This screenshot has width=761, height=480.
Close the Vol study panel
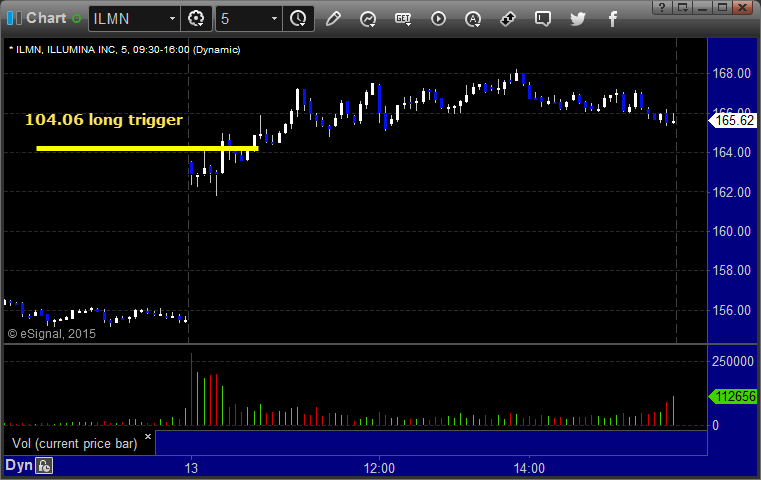(148, 436)
